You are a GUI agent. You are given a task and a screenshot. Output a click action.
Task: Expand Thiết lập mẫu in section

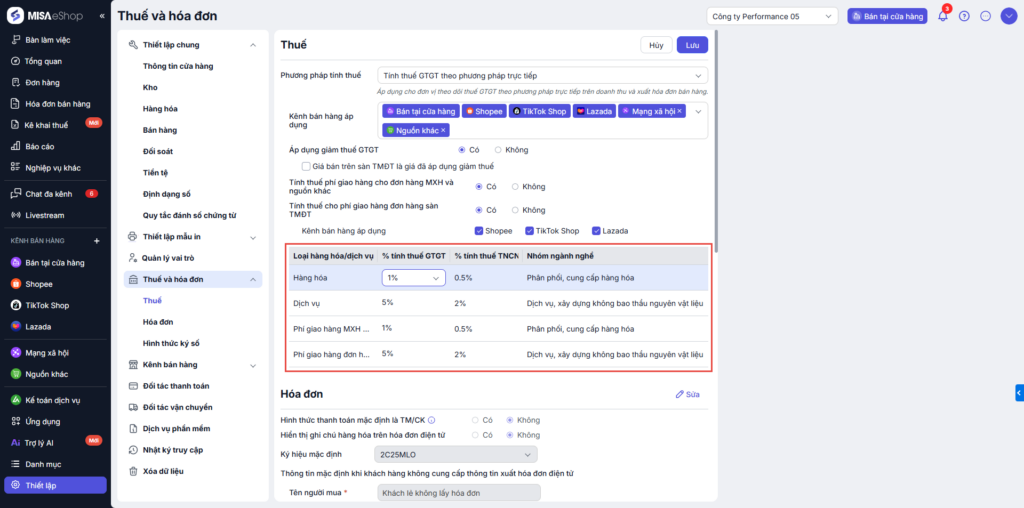pos(253,236)
